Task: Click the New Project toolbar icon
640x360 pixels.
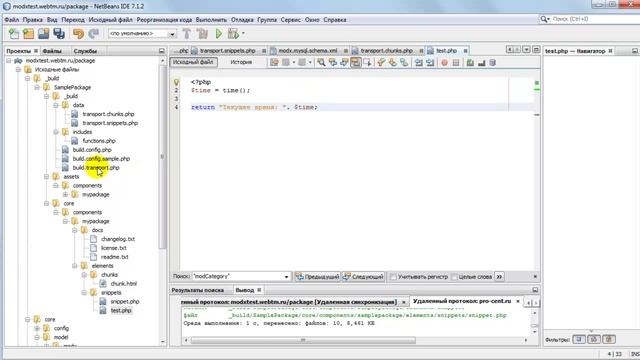Action: [29, 34]
